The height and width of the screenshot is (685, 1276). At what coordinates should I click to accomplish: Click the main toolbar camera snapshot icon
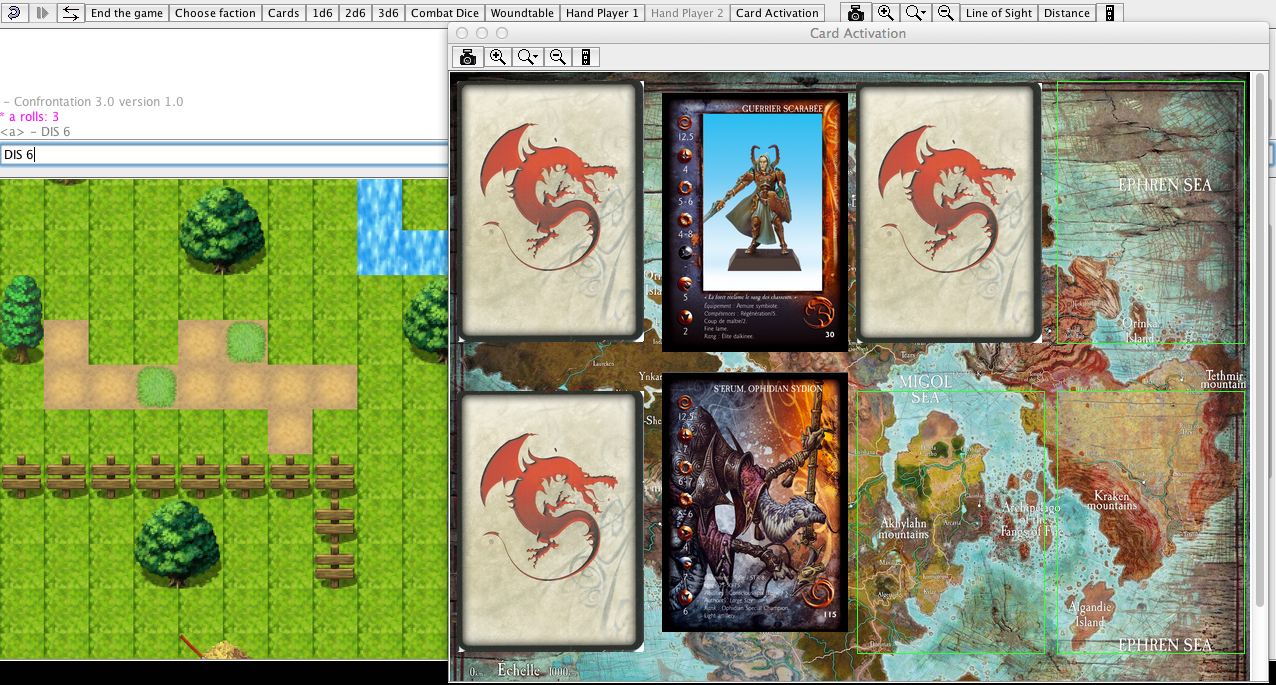pos(856,13)
